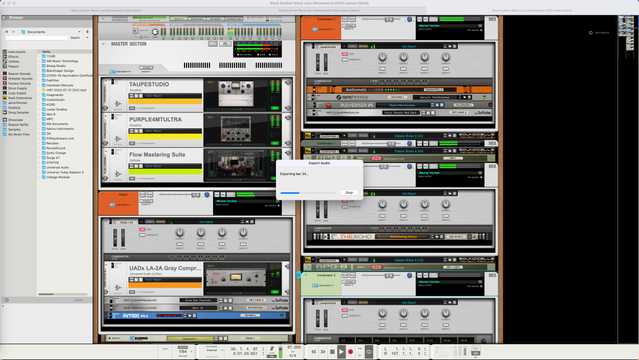Expand the AIR Music Technology folder
This screenshot has height=360, width=639.
(39, 61)
